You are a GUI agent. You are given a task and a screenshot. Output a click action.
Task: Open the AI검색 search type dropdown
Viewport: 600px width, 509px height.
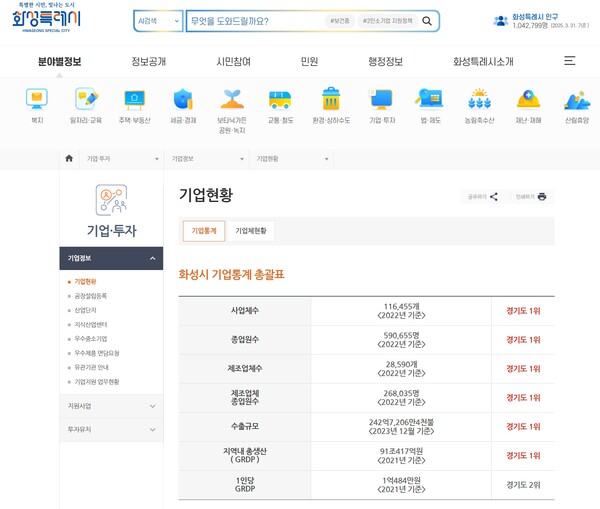158,21
